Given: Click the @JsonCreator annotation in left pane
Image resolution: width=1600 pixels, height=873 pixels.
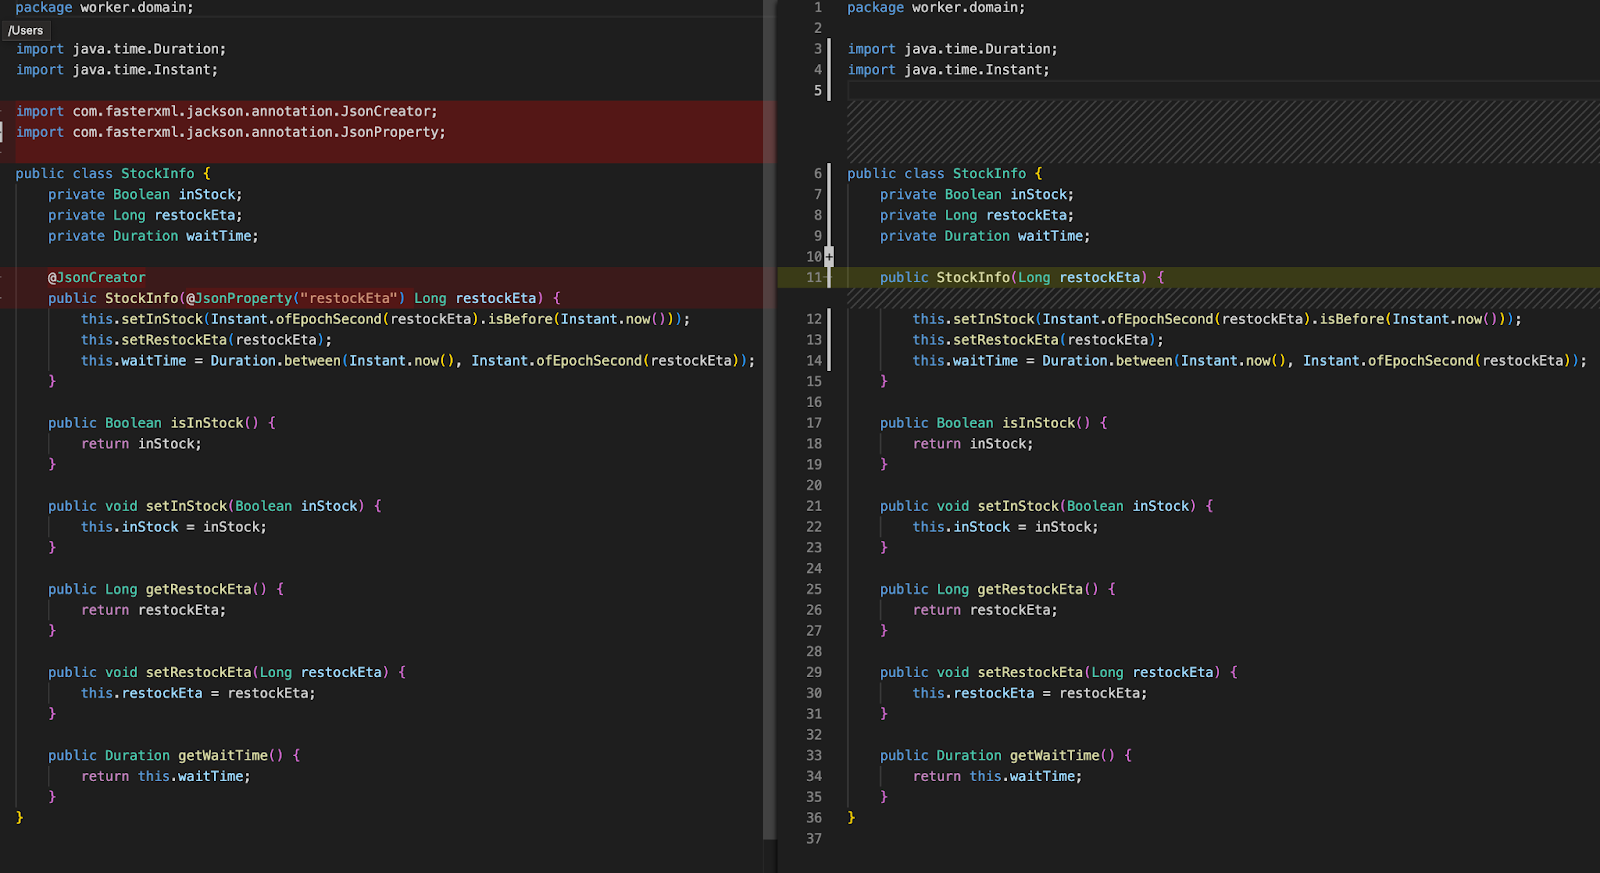Looking at the screenshot, I should tap(97, 278).
